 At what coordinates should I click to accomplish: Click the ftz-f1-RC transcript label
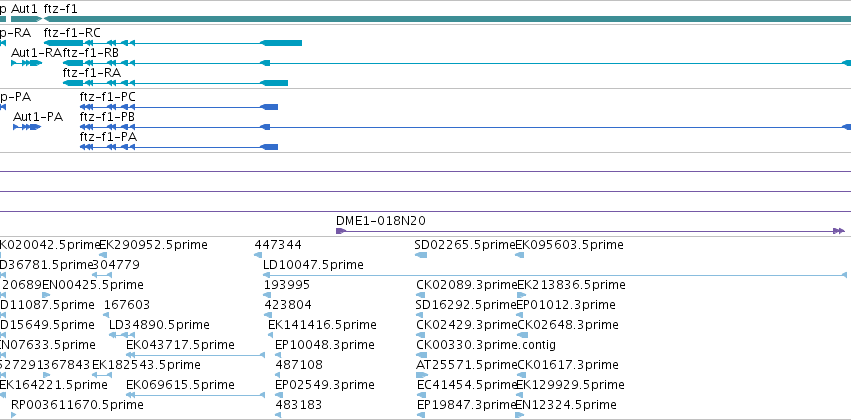72,33
